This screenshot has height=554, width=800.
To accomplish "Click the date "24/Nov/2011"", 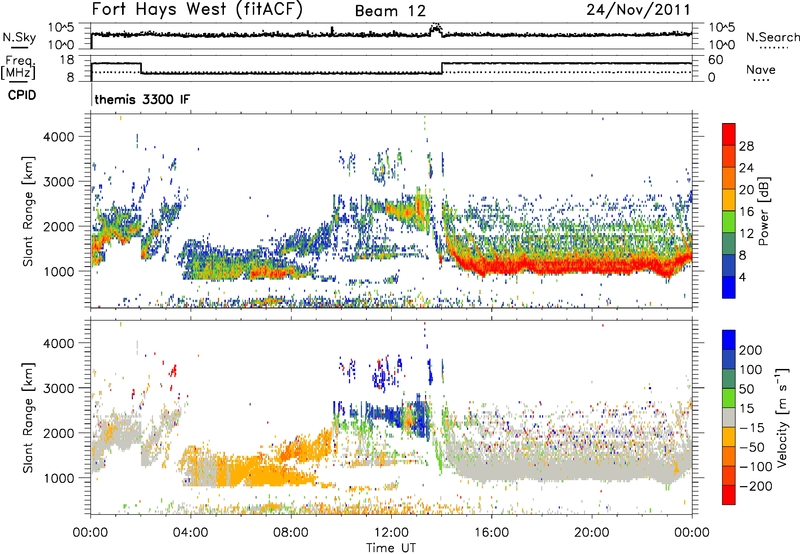I will [x=638, y=9].
